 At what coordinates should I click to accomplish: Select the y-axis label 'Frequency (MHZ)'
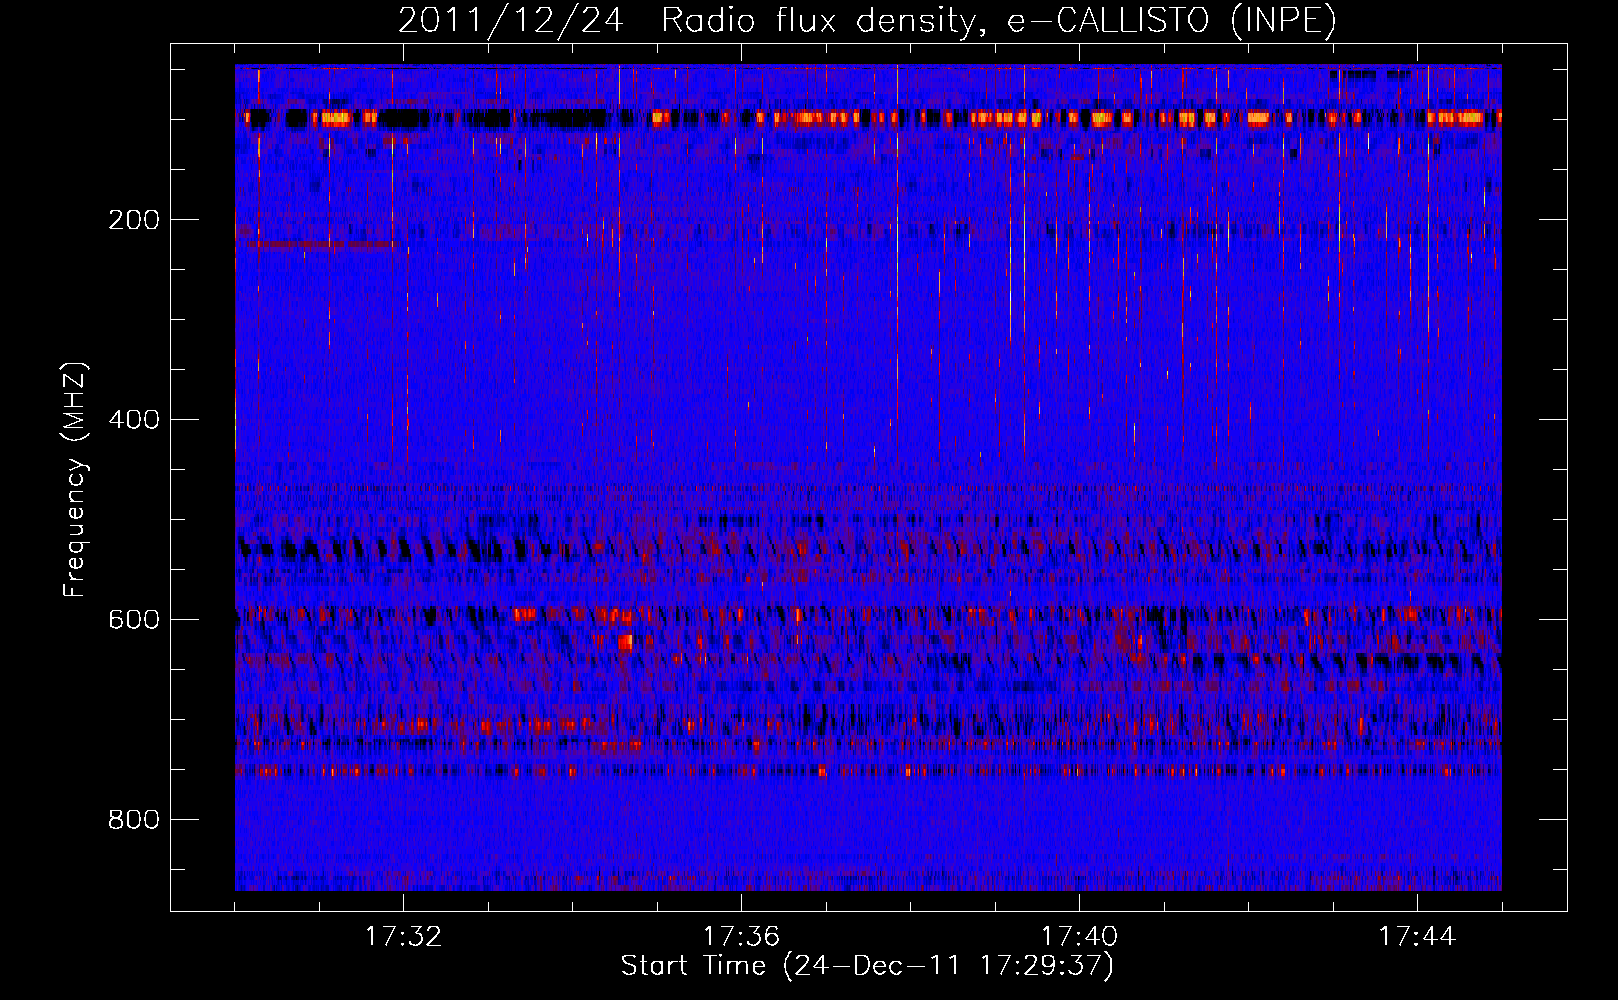(76, 480)
